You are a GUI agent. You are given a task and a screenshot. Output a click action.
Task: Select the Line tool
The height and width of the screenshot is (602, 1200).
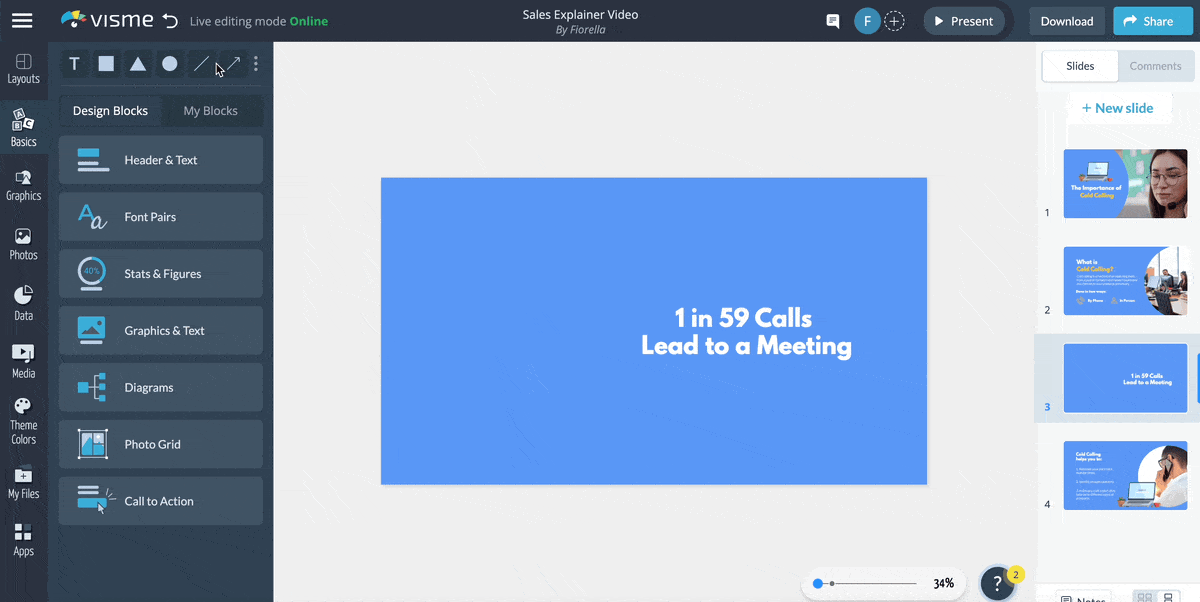tap(200, 63)
